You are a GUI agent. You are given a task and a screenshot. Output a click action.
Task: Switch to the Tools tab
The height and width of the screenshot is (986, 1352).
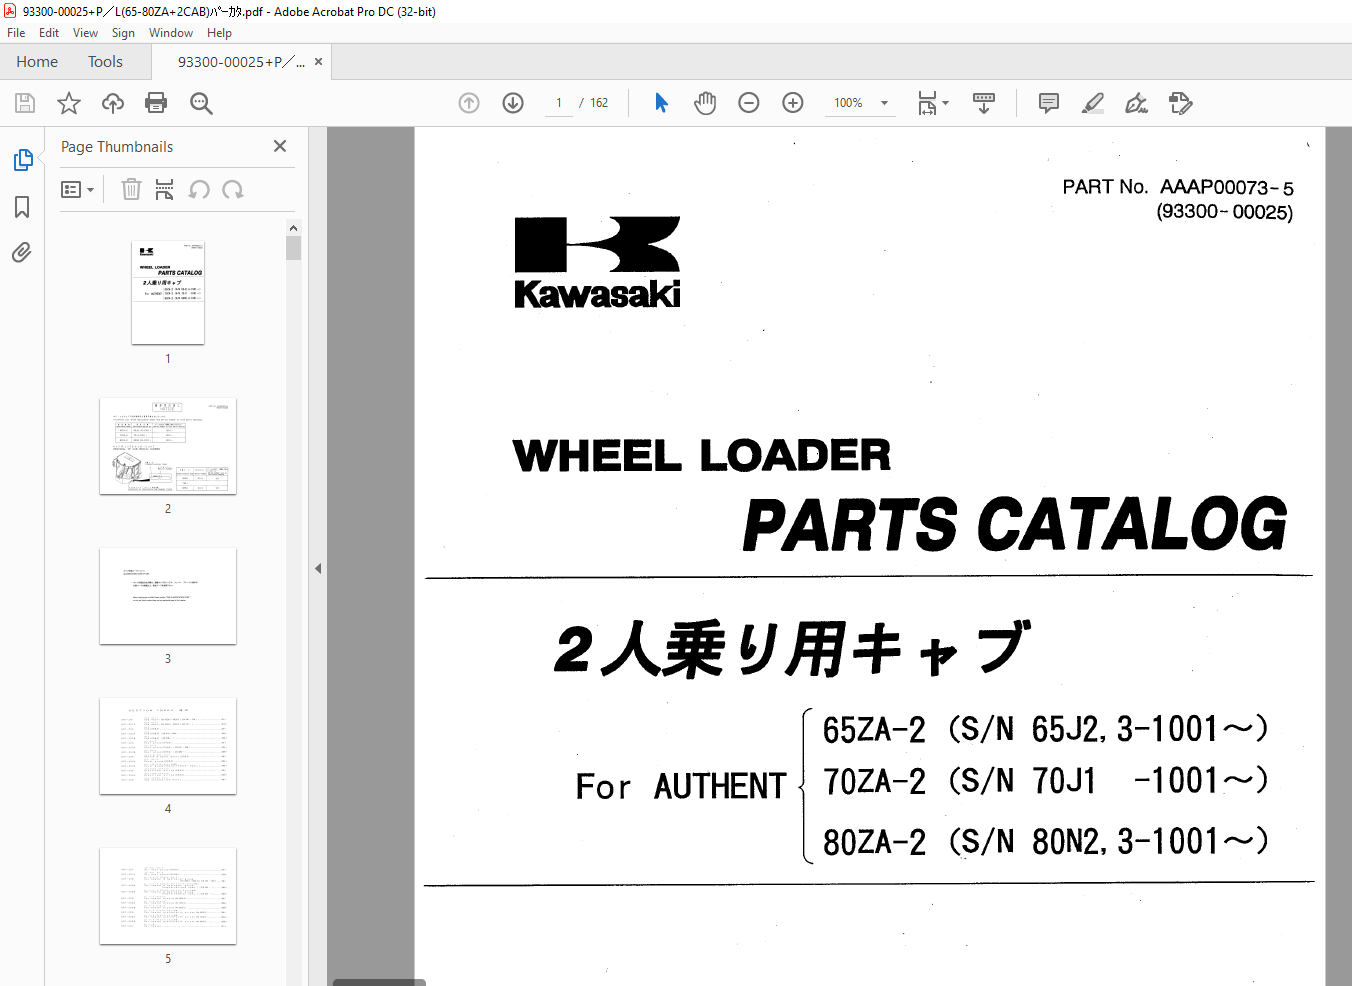point(105,61)
